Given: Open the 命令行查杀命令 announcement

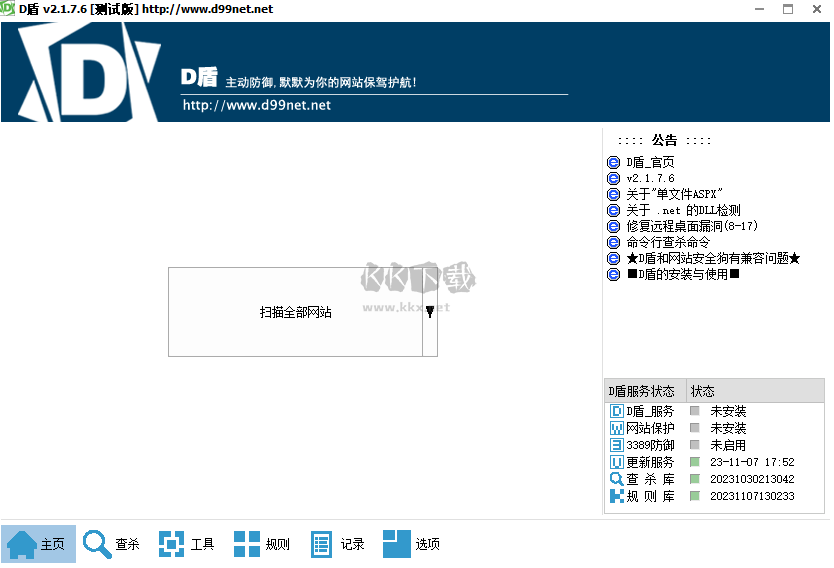Looking at the screenshot, I should (668, 242).
